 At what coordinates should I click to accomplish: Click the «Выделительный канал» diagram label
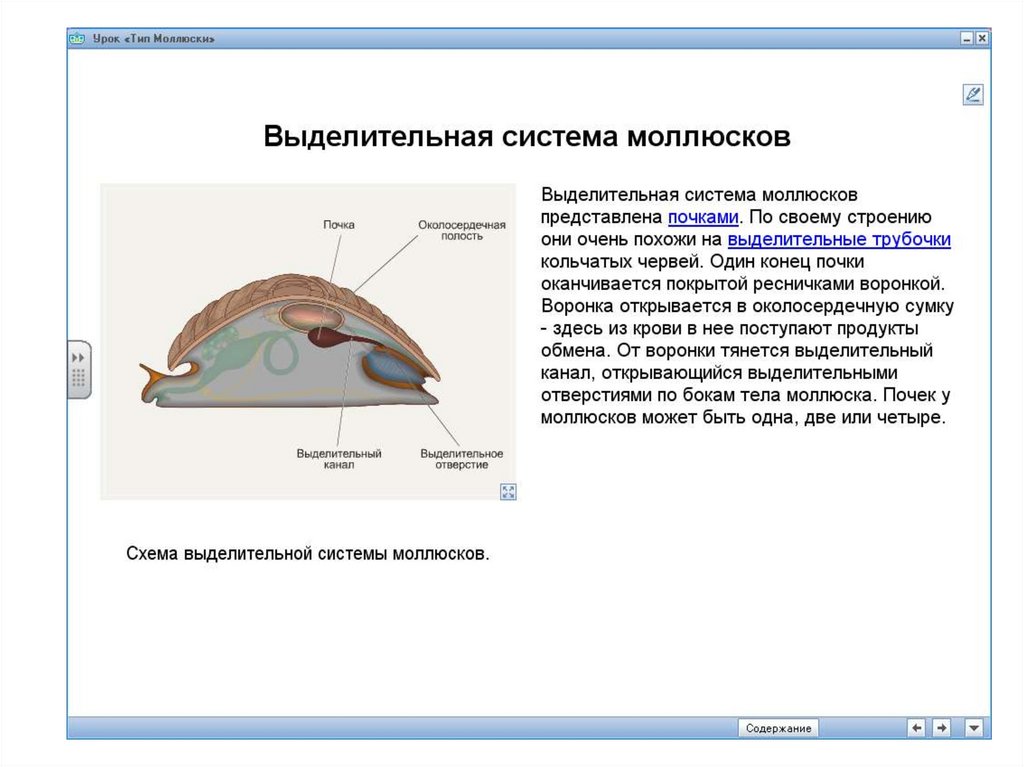338,459
